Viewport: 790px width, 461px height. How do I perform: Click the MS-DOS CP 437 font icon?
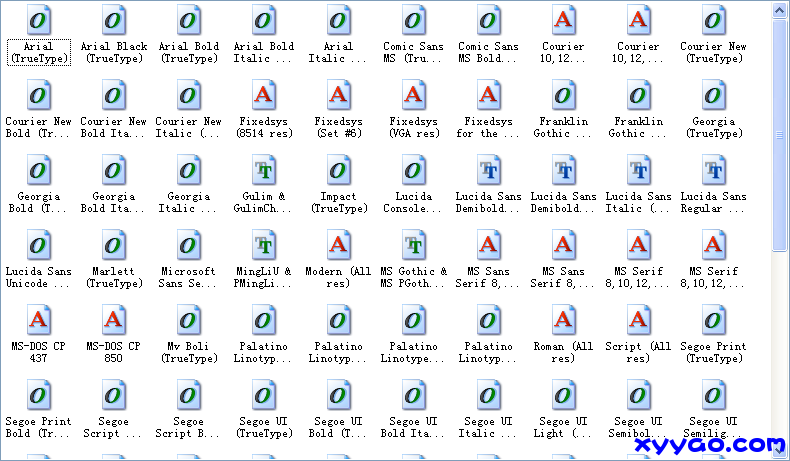[39, 320]
